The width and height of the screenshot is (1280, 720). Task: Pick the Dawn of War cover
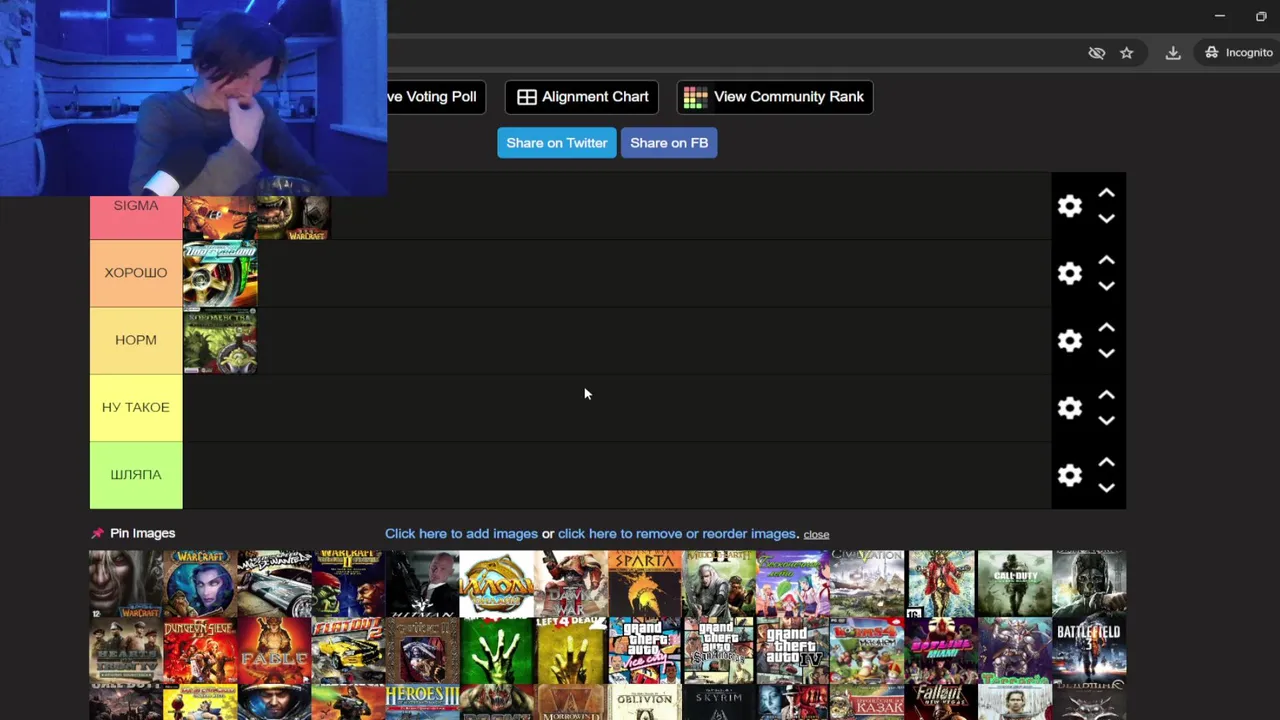pos(571,583)
